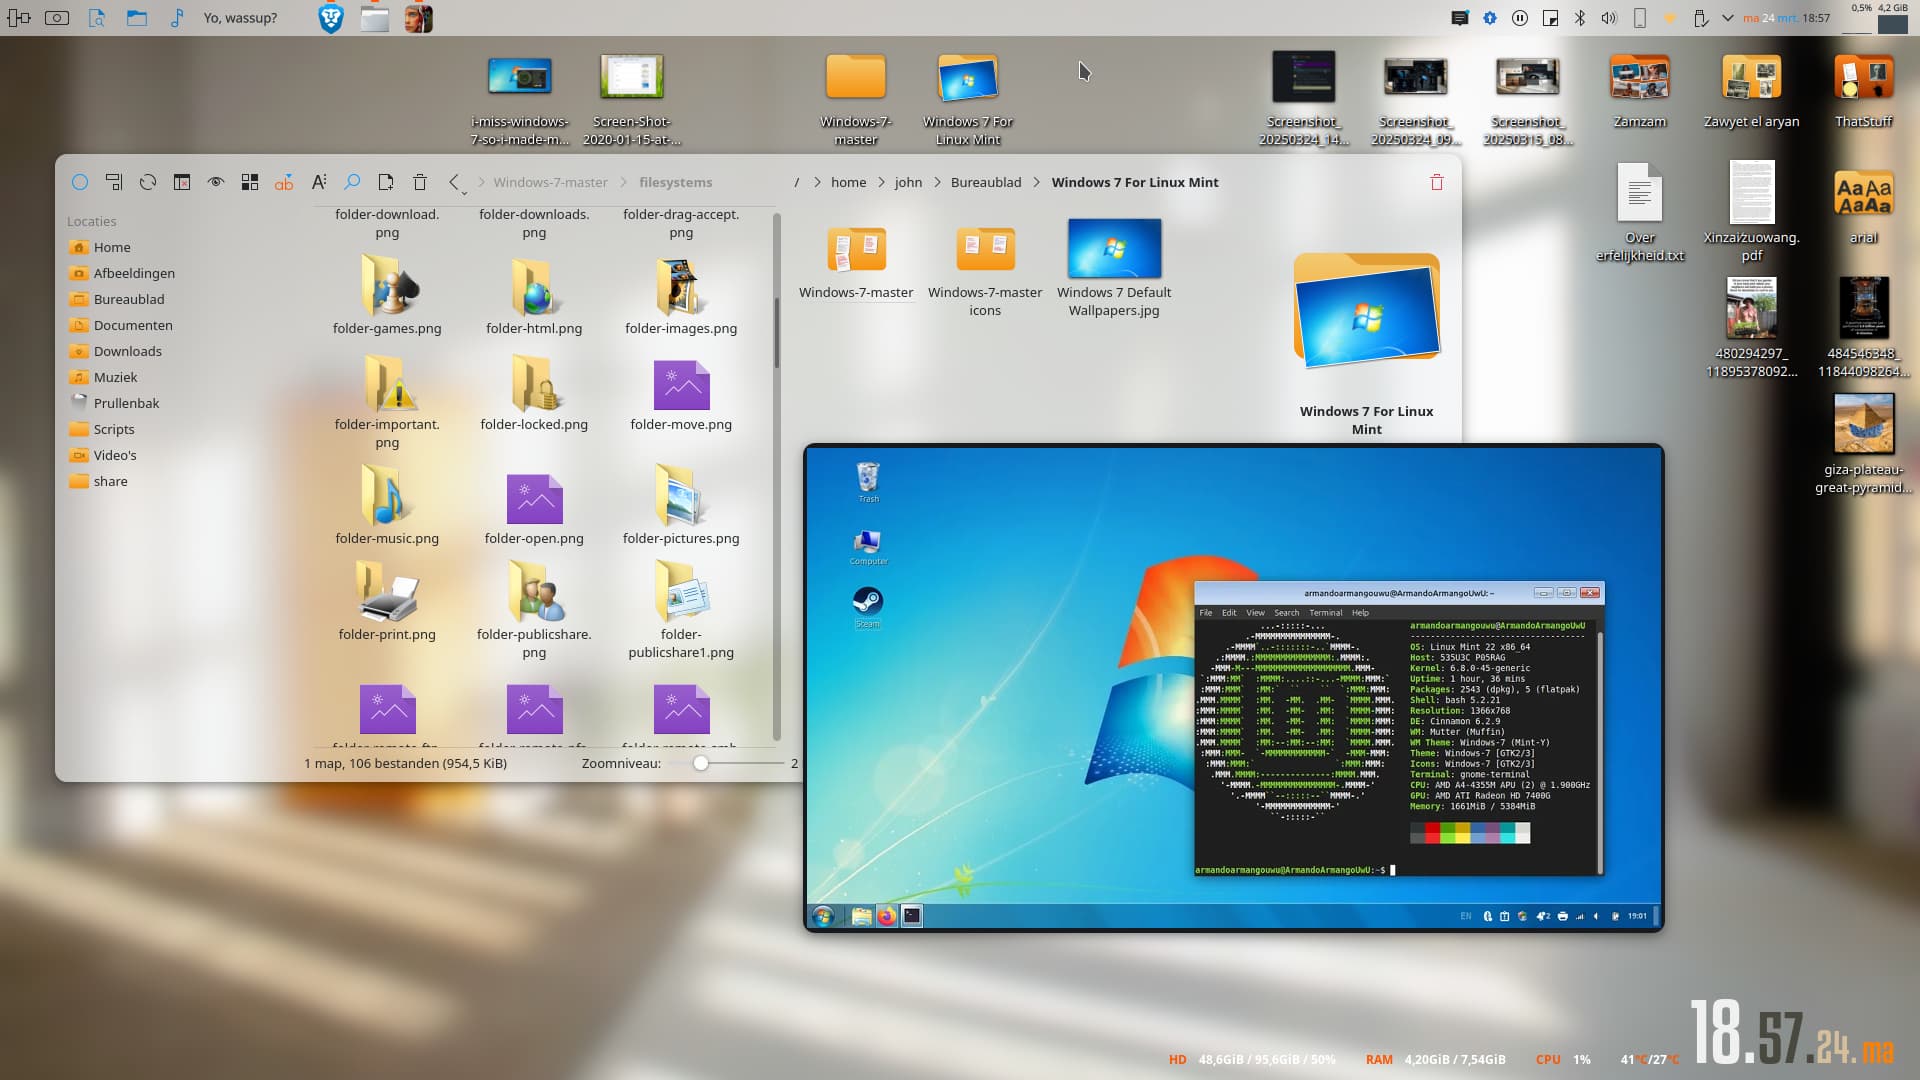Navigate to 'home' in breadcrumb path
Screen dimensions: 1920x1080
coord(848,182)
